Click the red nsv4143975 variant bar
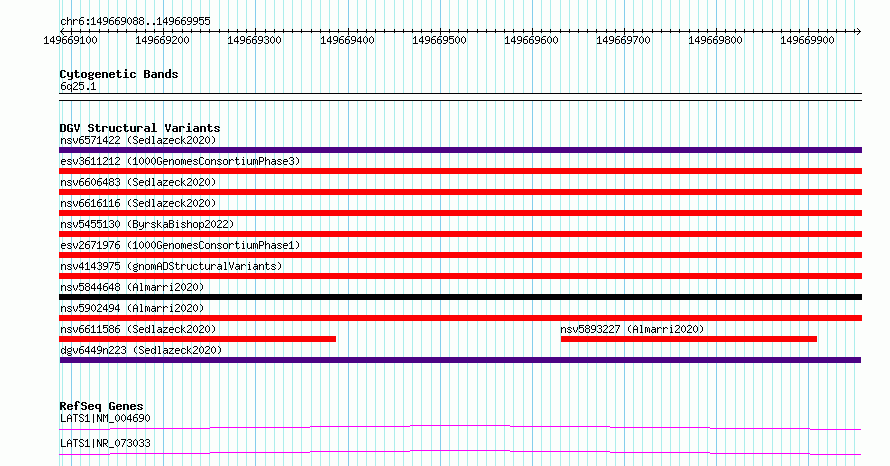The image size is (890, 466). (x=460, y=276)
